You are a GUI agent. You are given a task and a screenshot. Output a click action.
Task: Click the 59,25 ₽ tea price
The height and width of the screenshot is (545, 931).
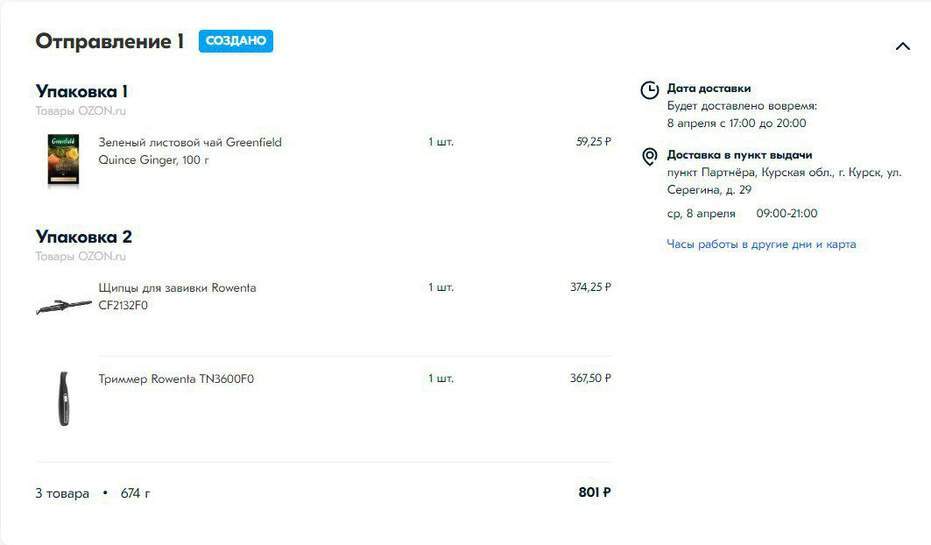point(593,142)
